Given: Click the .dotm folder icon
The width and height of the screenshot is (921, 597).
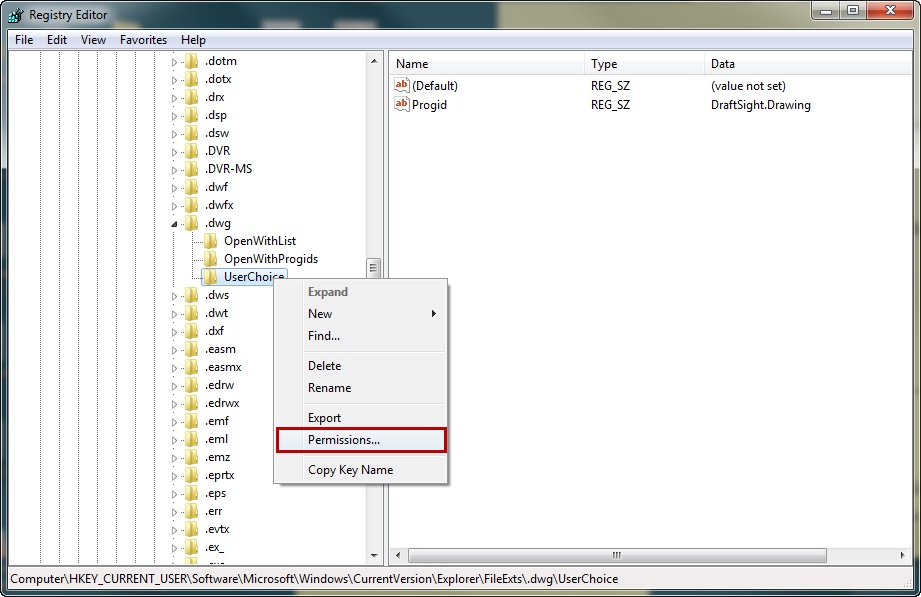Looking at the screenshot, I should [x=191, y=61].
